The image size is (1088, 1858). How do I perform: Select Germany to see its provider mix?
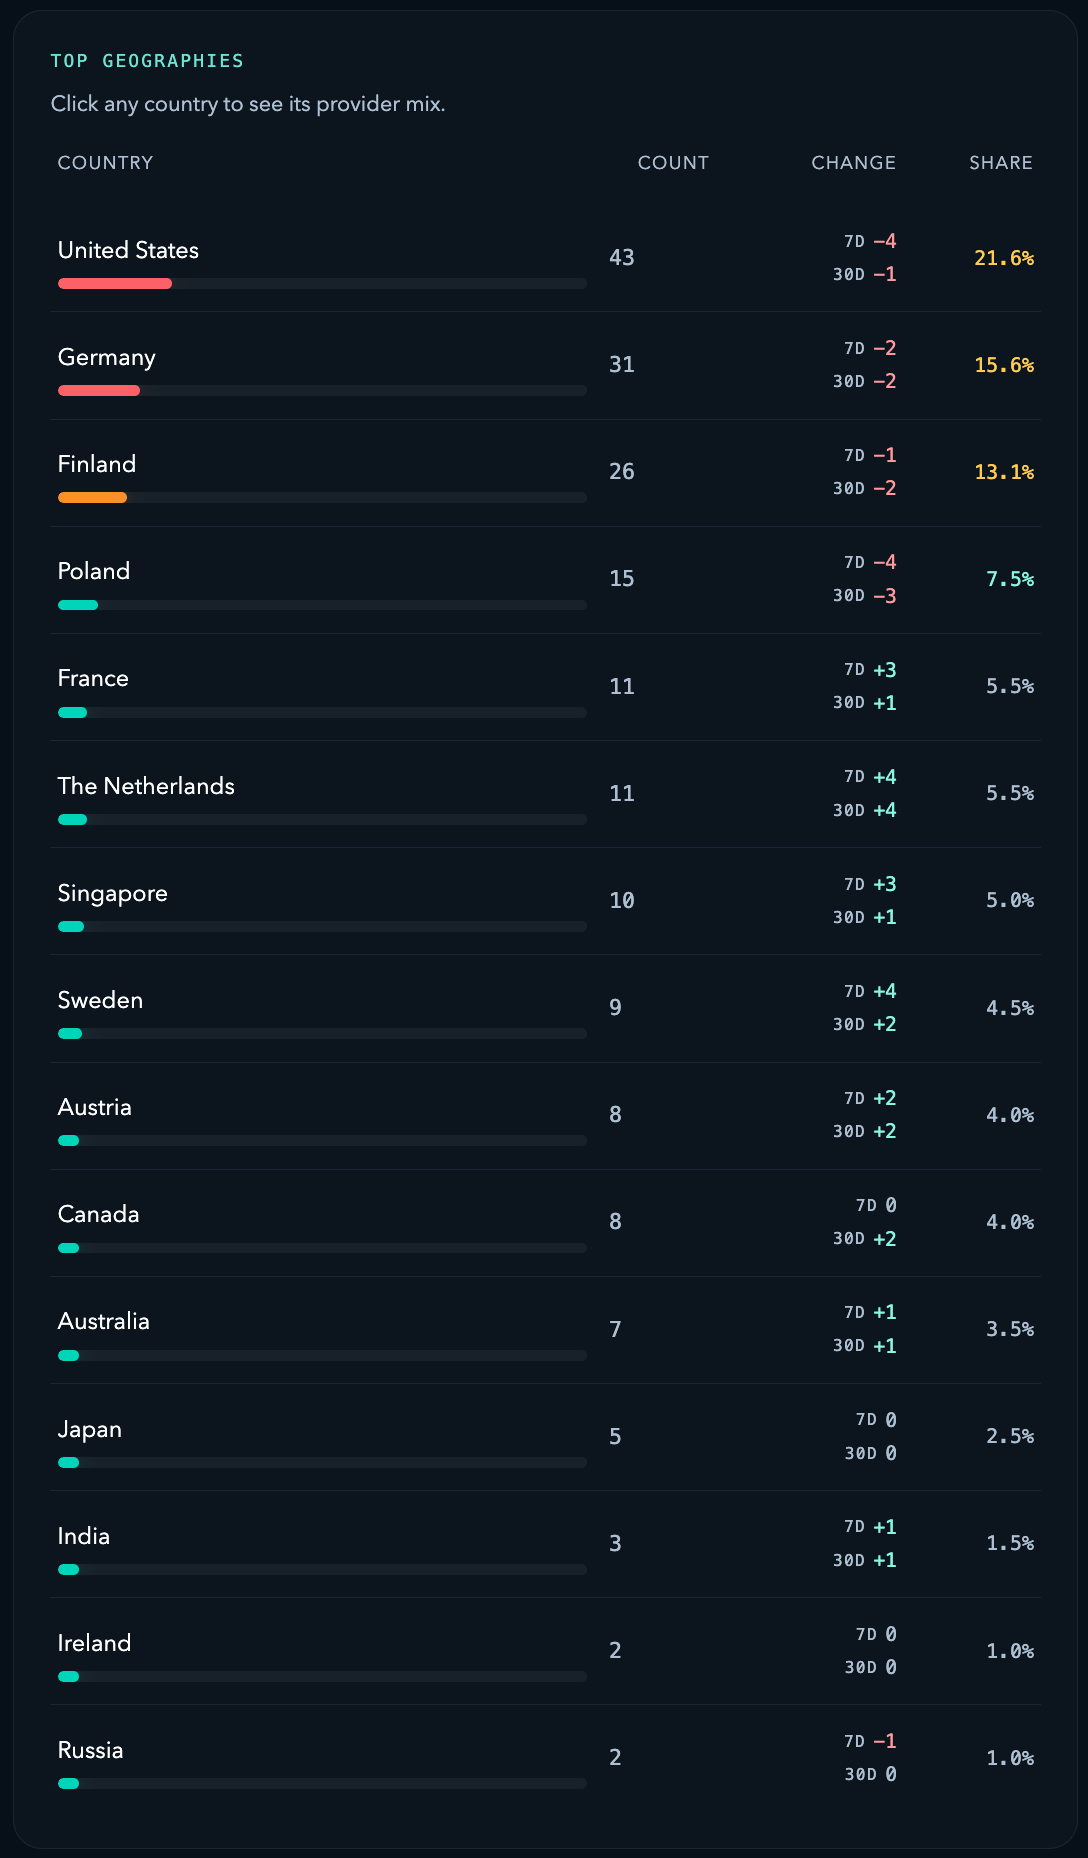tap(106, 357)
